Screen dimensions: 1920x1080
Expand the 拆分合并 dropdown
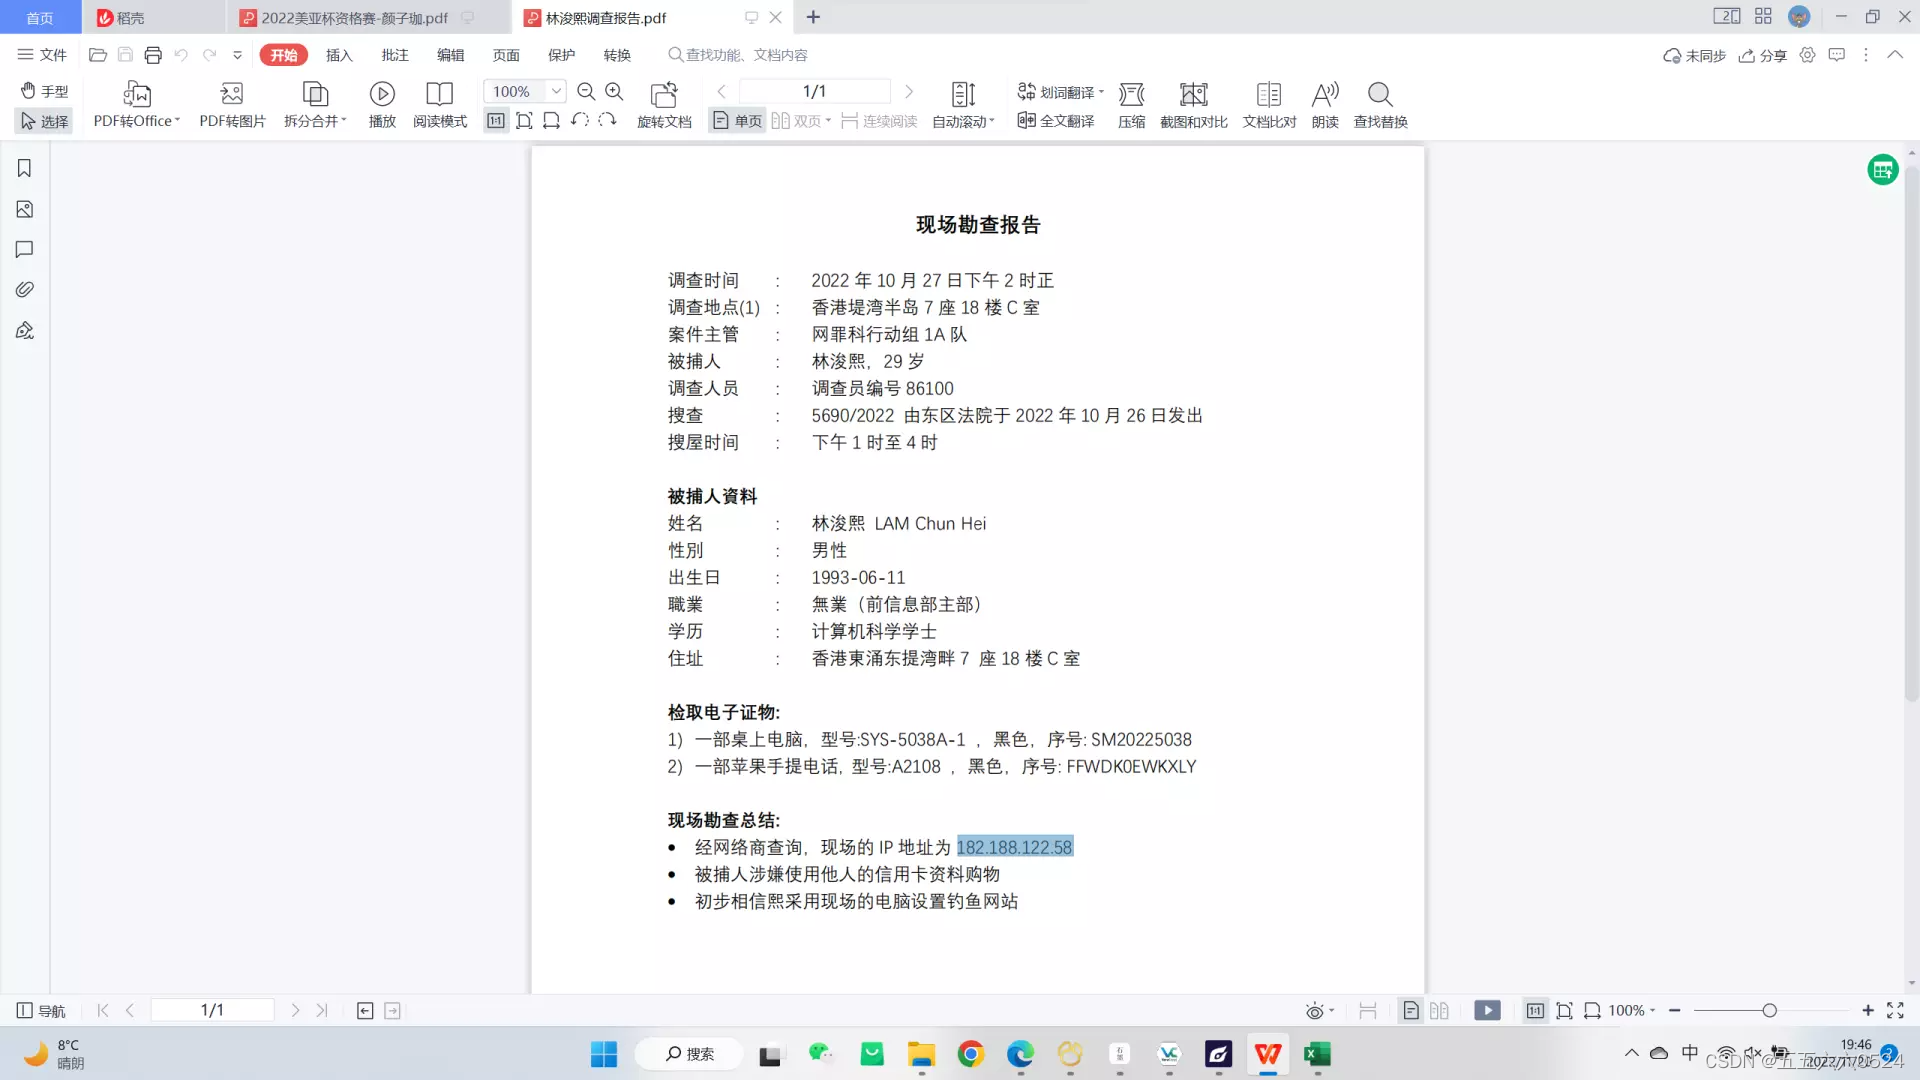344,121
